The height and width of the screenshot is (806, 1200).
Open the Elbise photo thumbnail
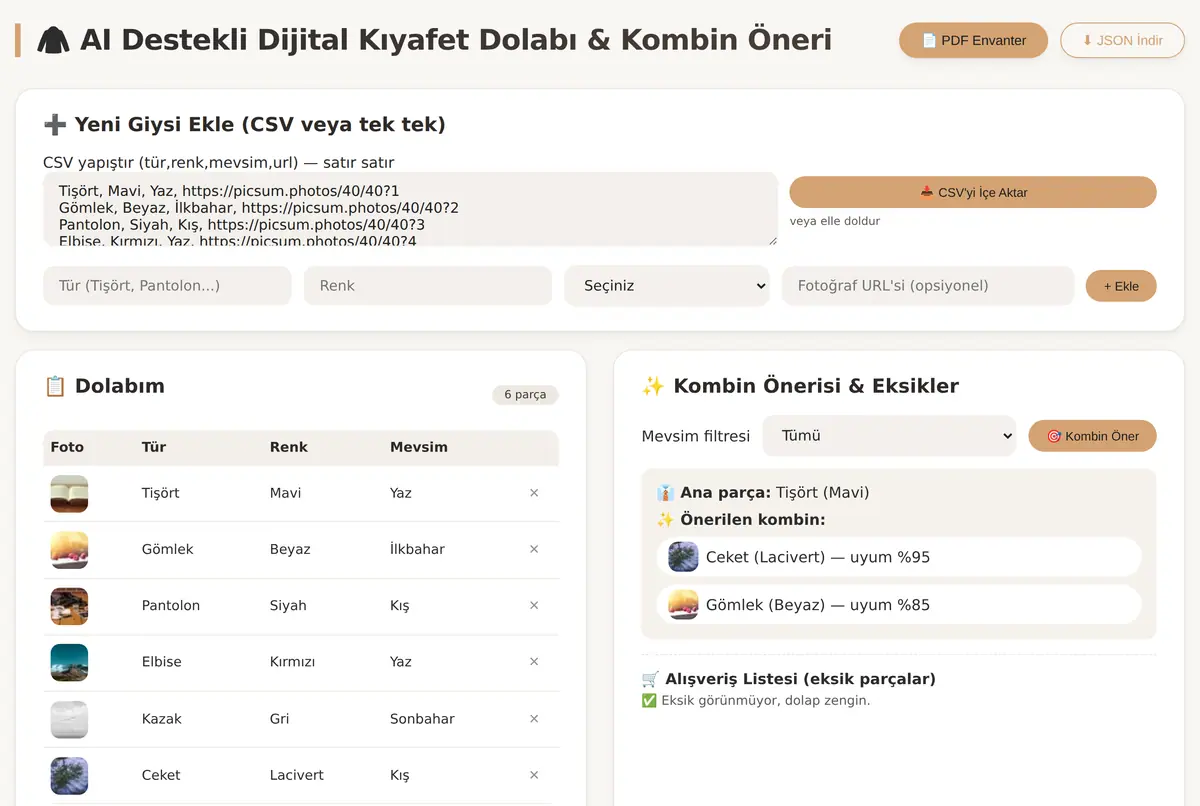[69, 662]
